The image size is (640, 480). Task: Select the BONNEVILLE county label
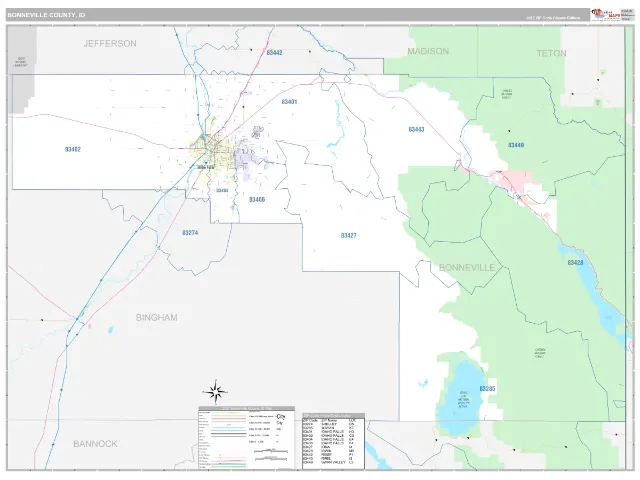(467, 267)
